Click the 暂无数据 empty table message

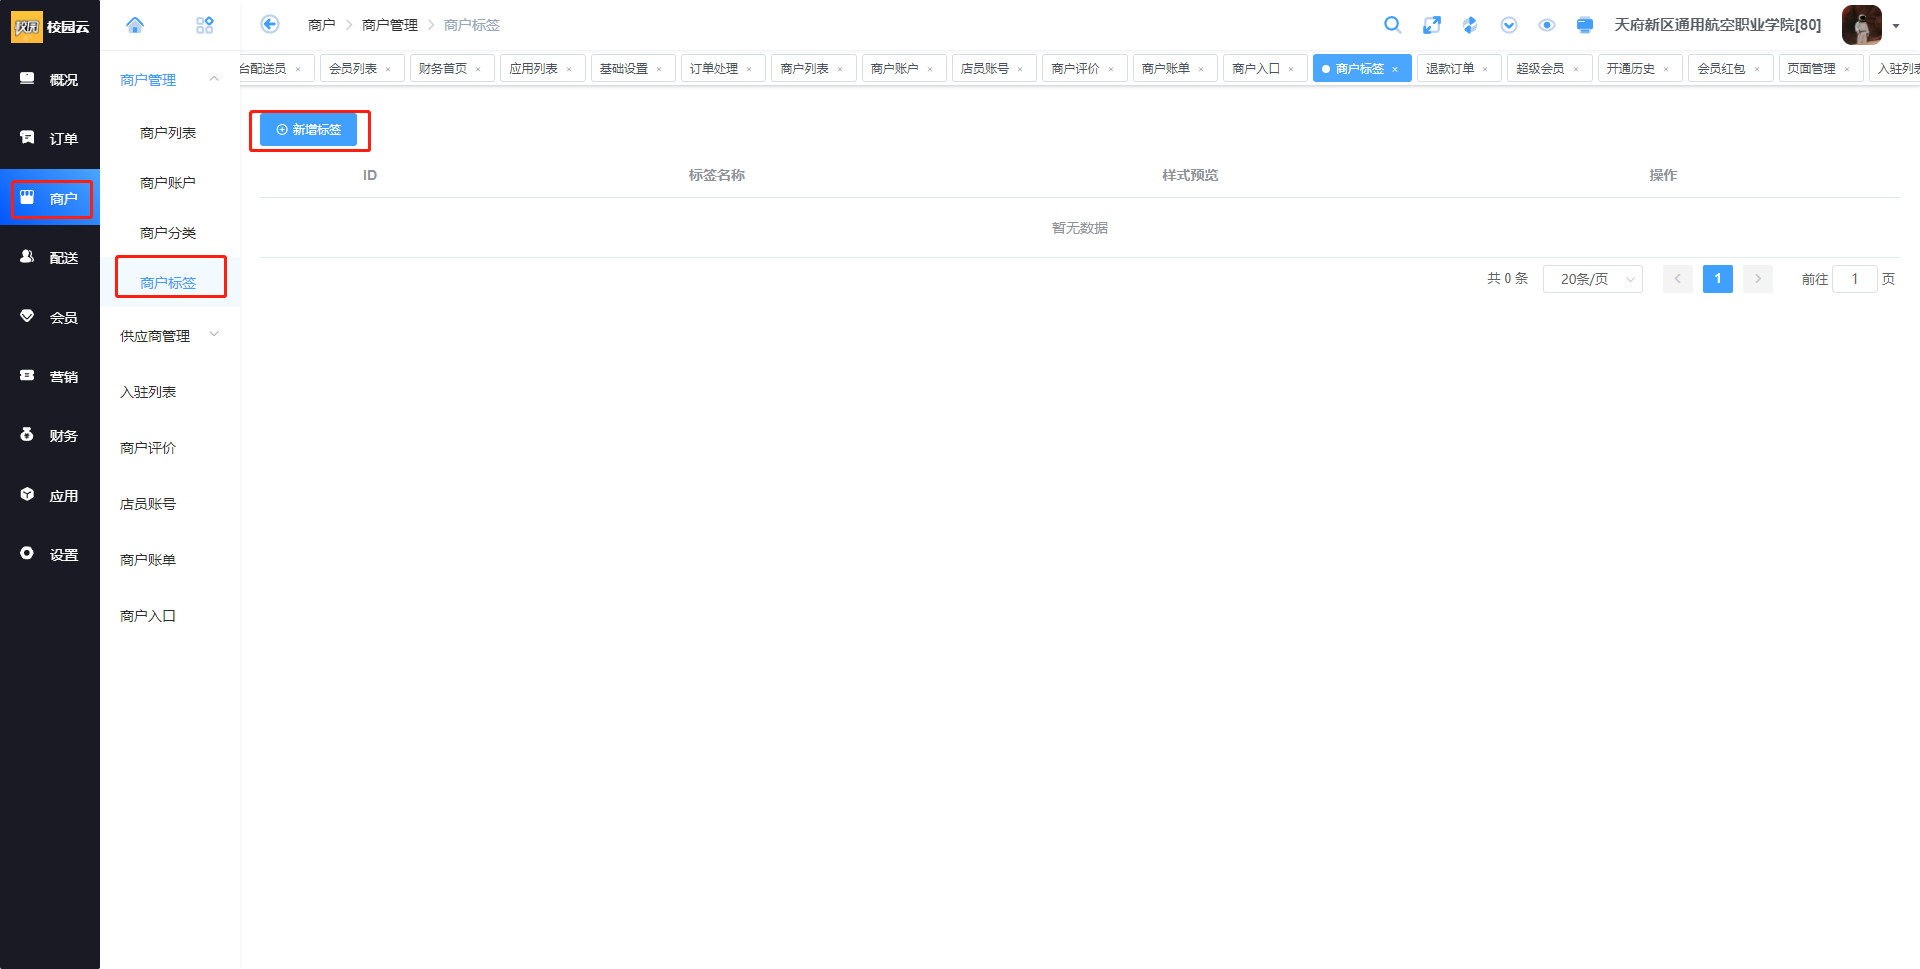1080,228
